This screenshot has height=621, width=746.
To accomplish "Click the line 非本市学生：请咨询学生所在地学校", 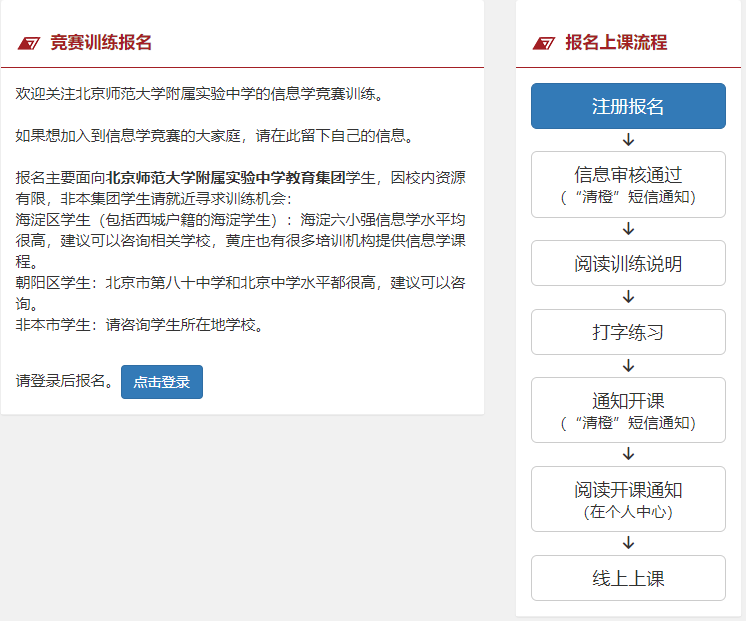I will [139, 325].
